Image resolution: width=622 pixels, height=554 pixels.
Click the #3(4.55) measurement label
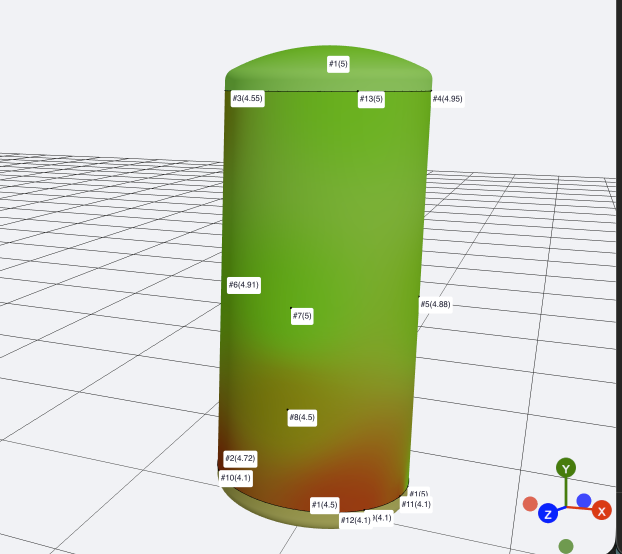tap(247, 98)
